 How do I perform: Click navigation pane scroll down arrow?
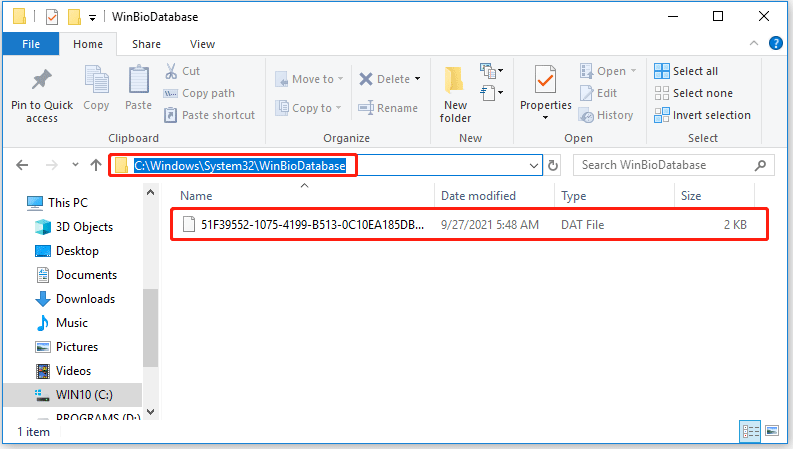[150, 412]
